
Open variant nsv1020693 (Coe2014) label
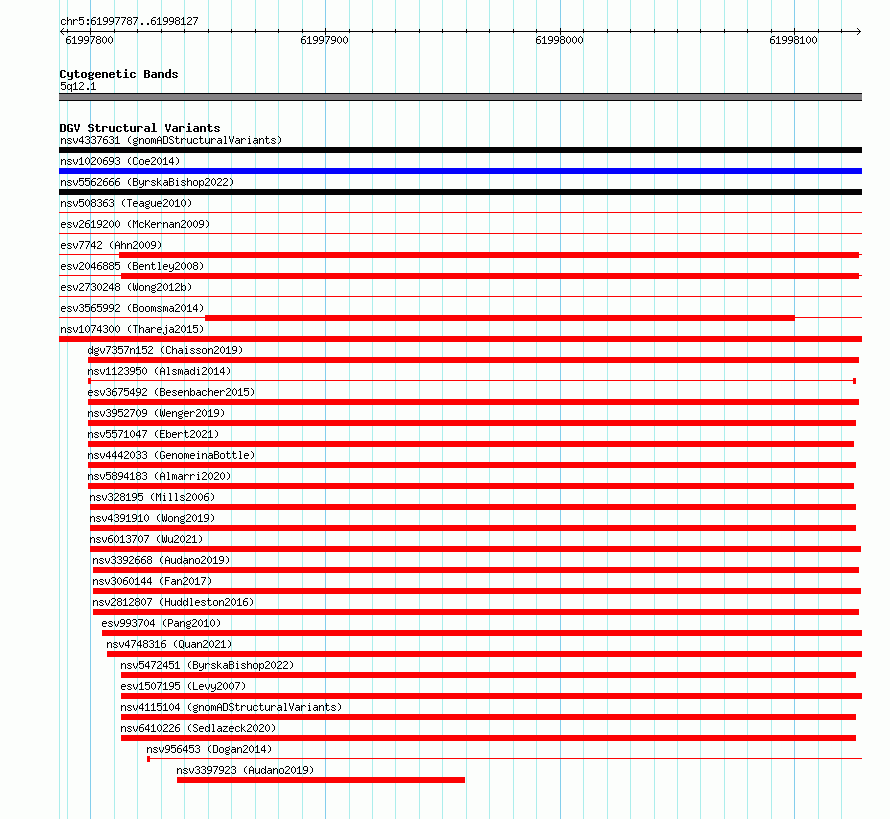pos(120,161)
